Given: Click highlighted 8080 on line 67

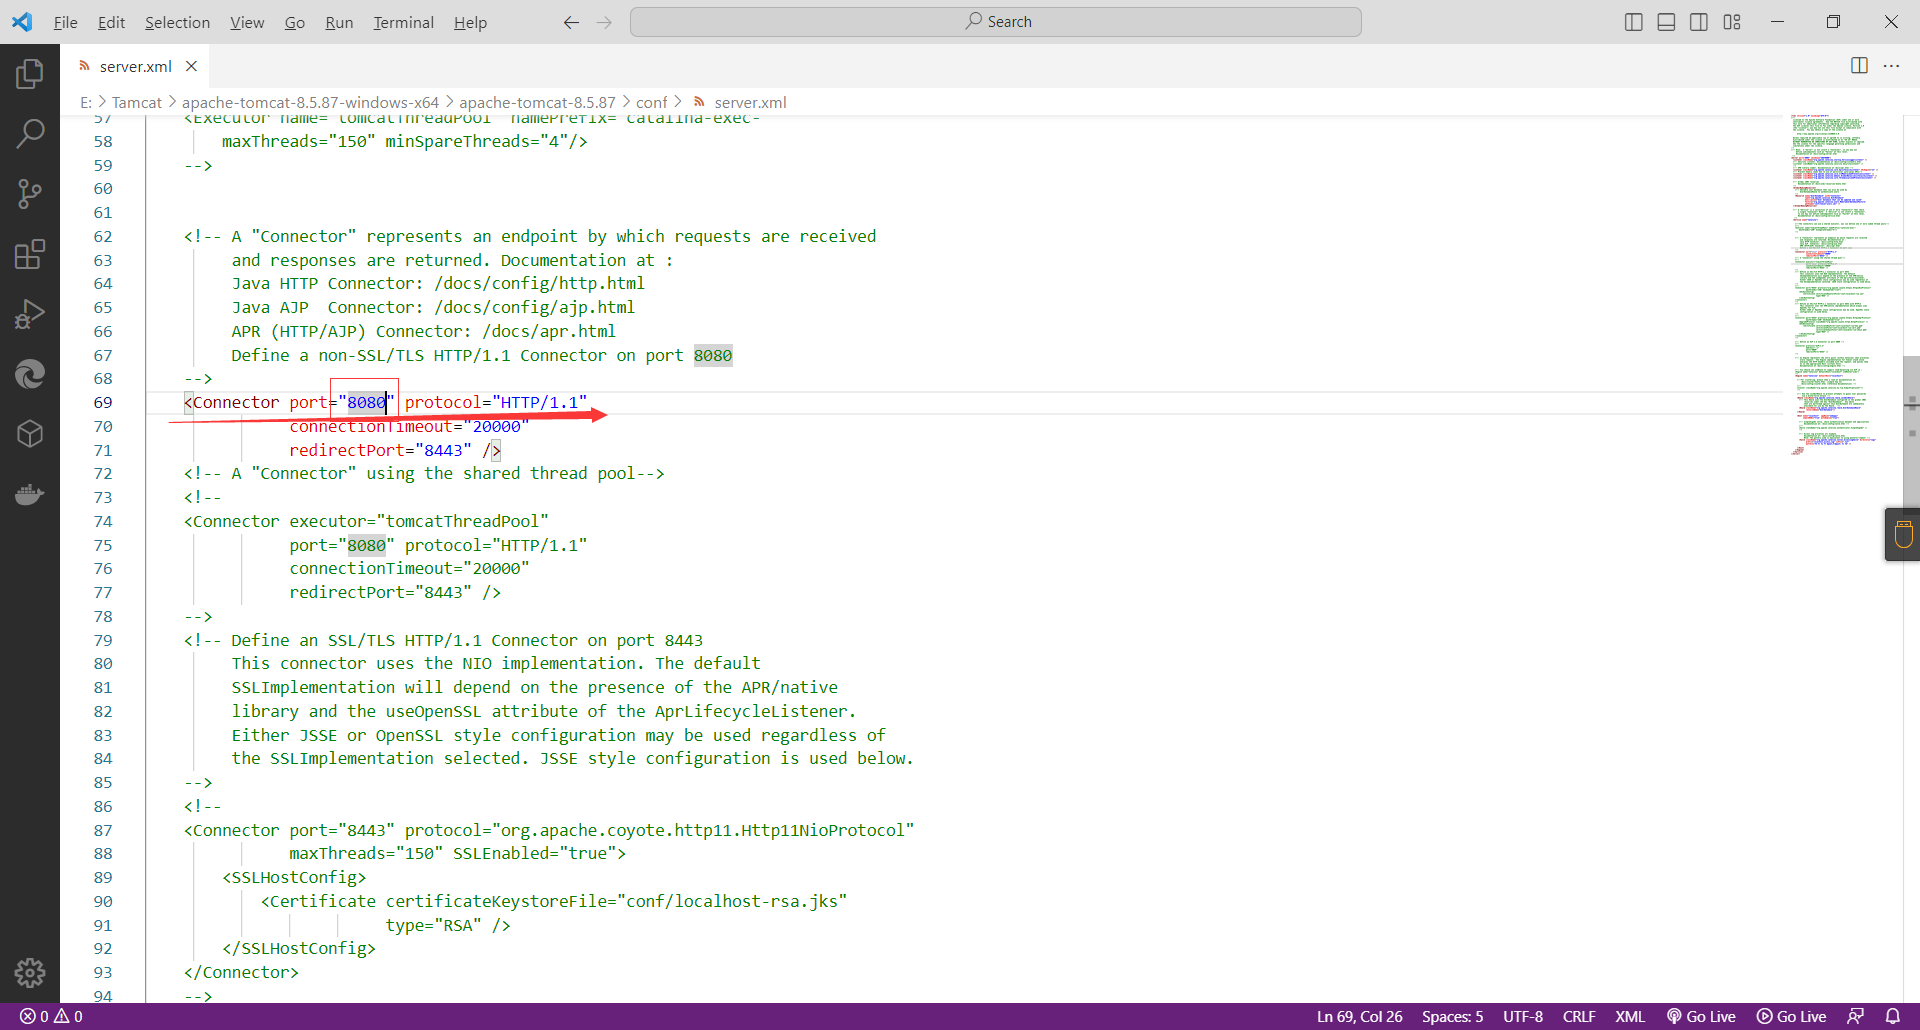Looking at the screenshot, I should coord(713,355).
